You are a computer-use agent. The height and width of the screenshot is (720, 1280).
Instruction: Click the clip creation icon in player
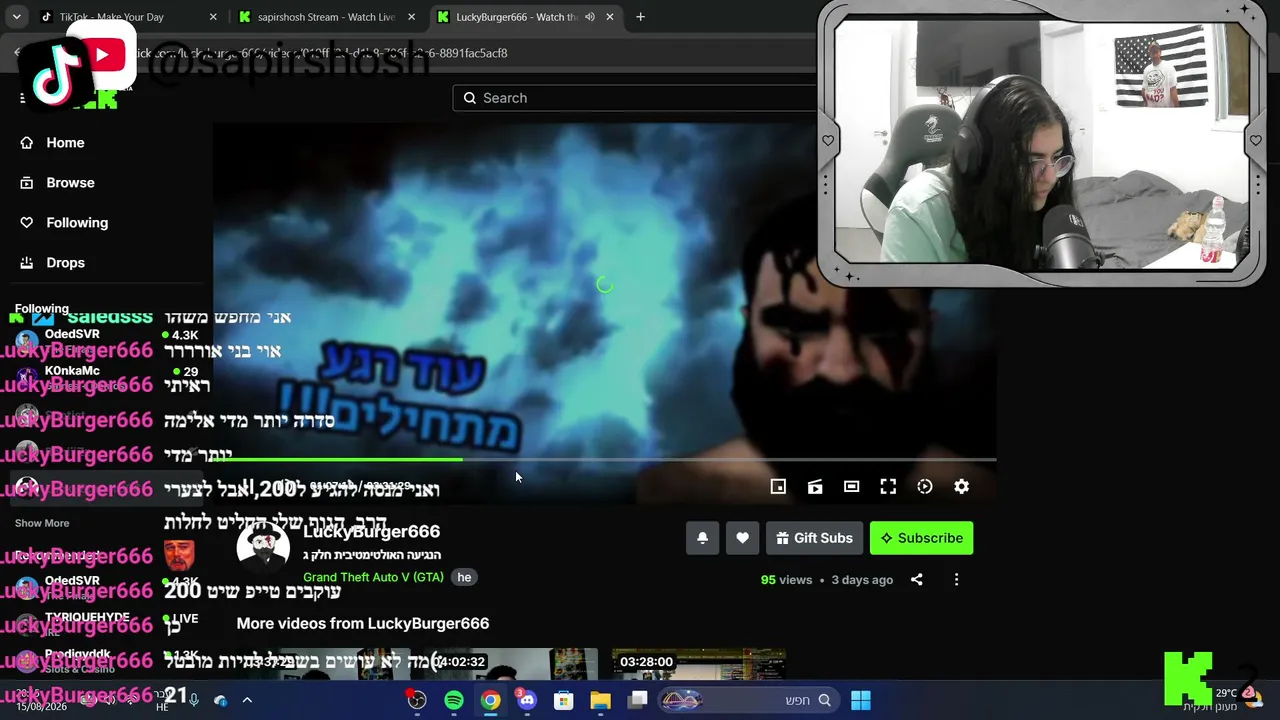pyautogui.click(x=815, y=486)
